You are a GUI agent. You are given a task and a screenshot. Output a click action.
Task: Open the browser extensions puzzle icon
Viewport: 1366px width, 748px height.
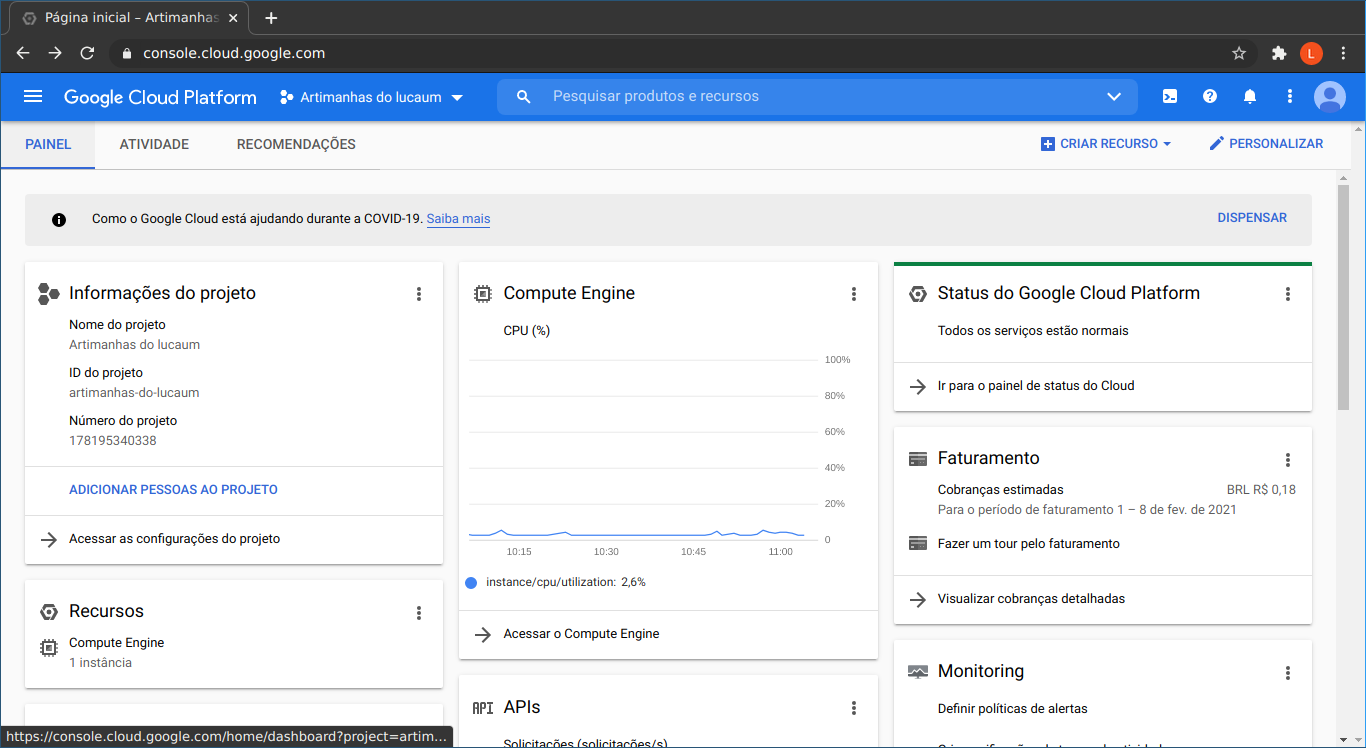pyautogui.click(x=1279, y=53)
